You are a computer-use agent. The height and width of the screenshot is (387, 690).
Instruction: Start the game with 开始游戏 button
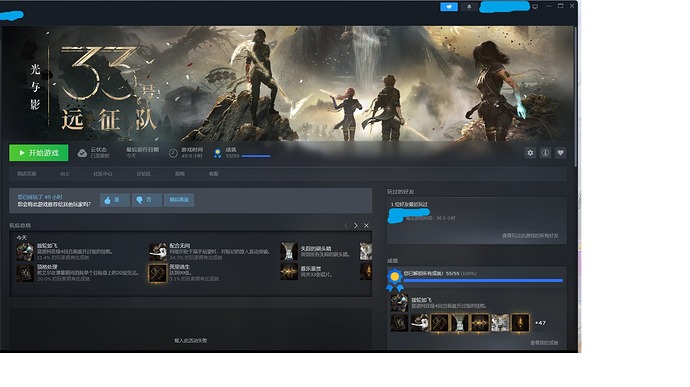39,153
